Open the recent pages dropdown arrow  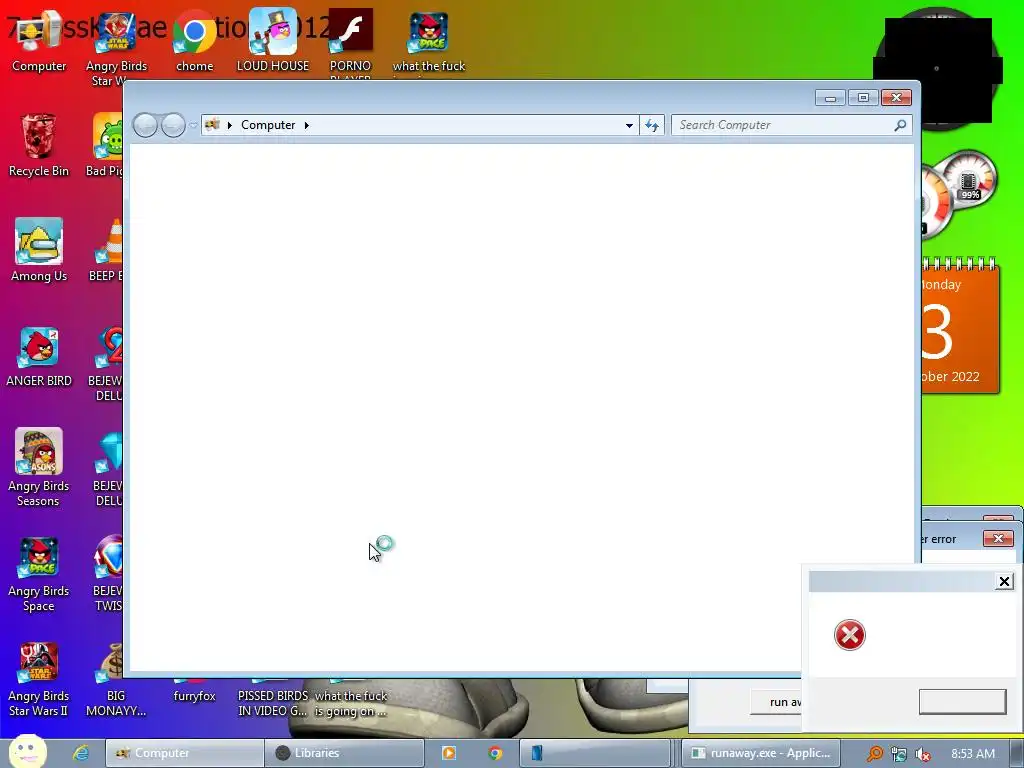(x=193, y=125)
